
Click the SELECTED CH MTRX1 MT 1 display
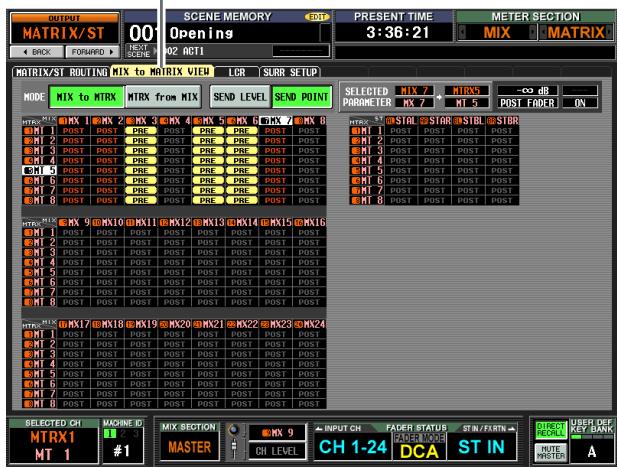pyautogui.click(x=53, y=446)
